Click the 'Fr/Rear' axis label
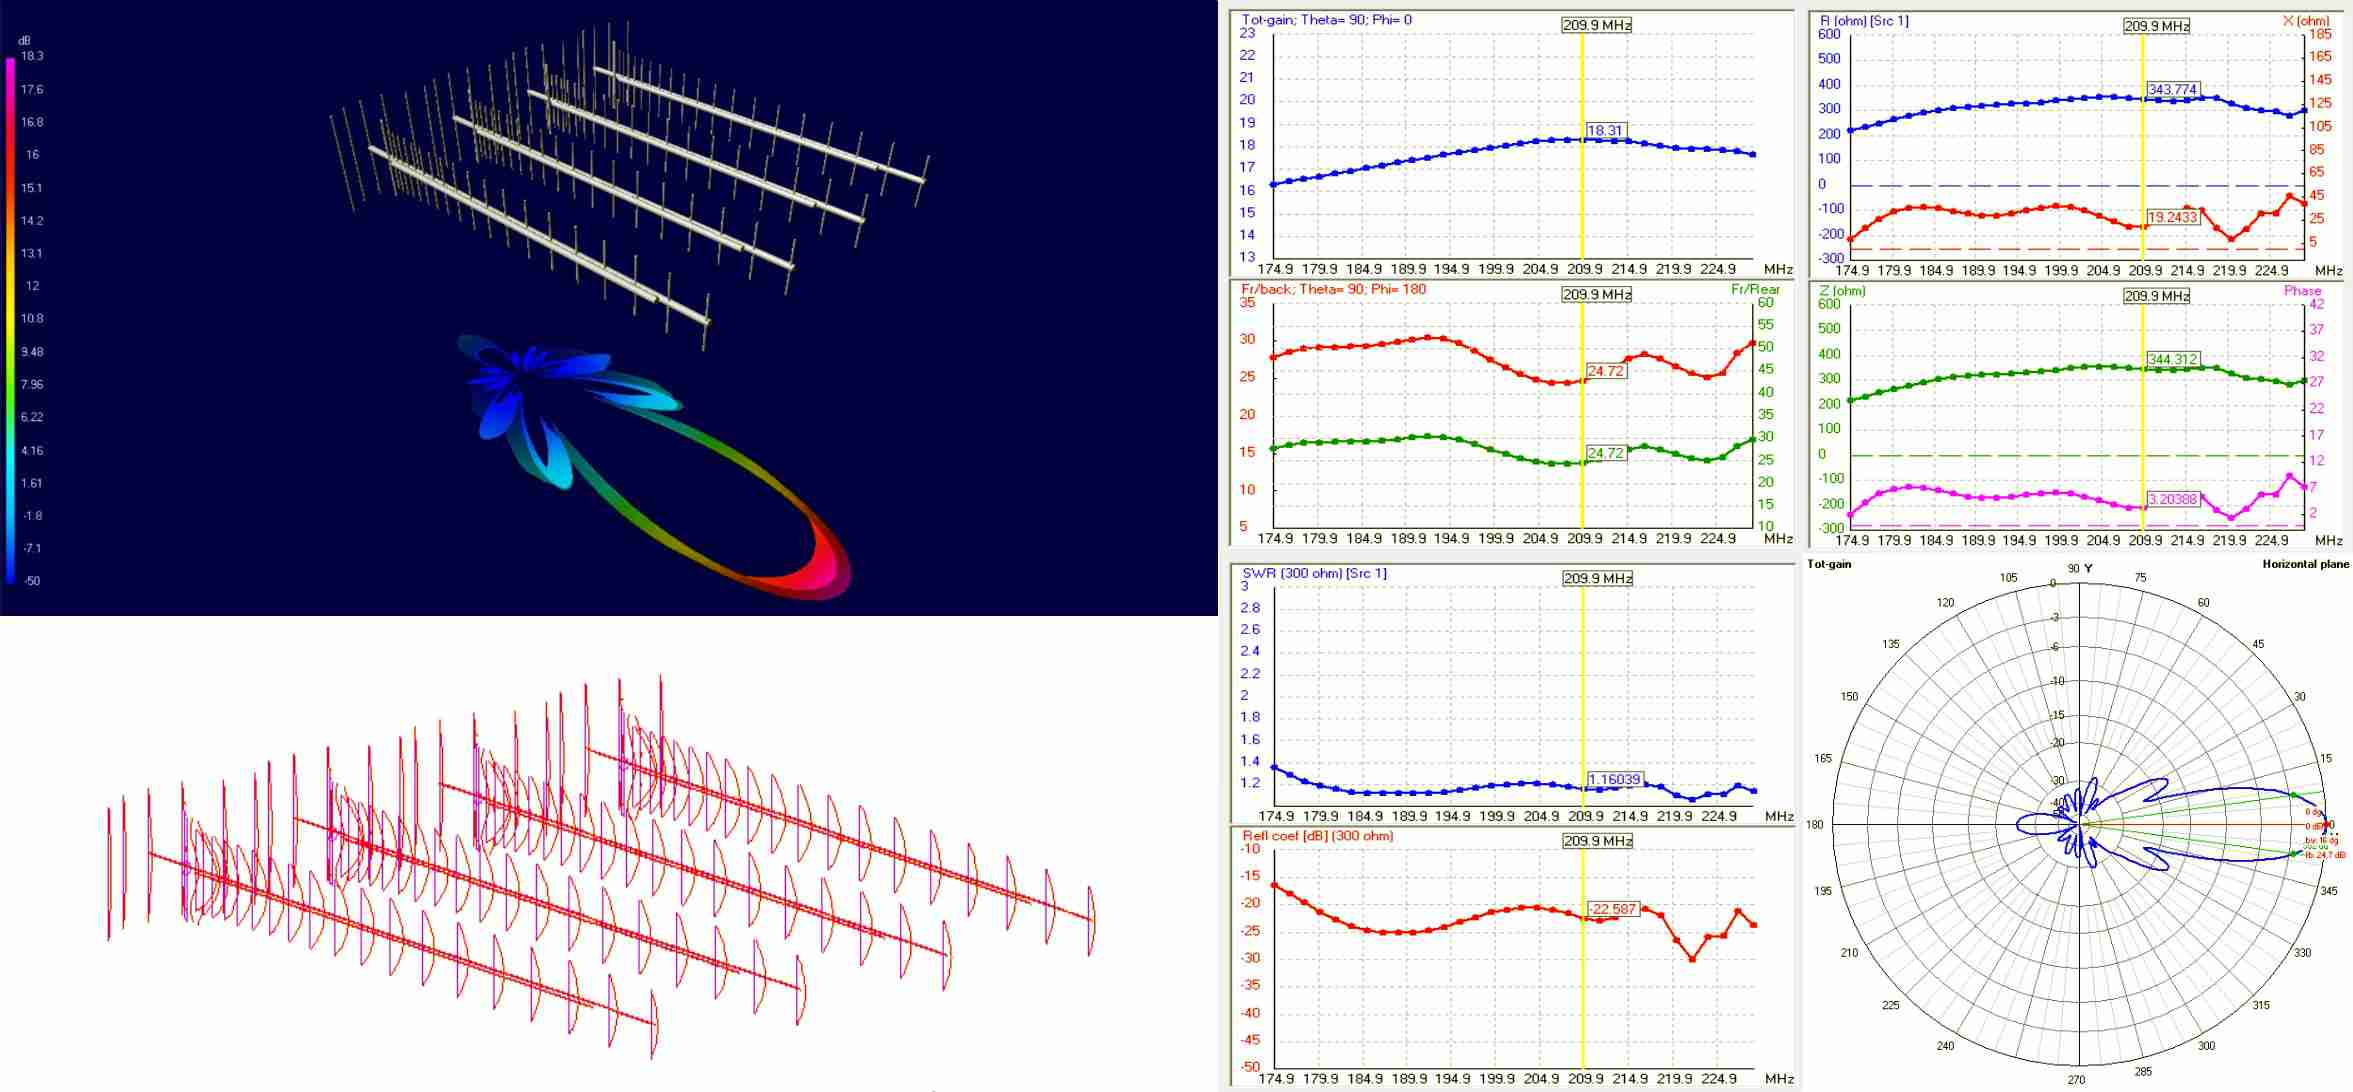2353x1092 pixels. click(1755, 289)
